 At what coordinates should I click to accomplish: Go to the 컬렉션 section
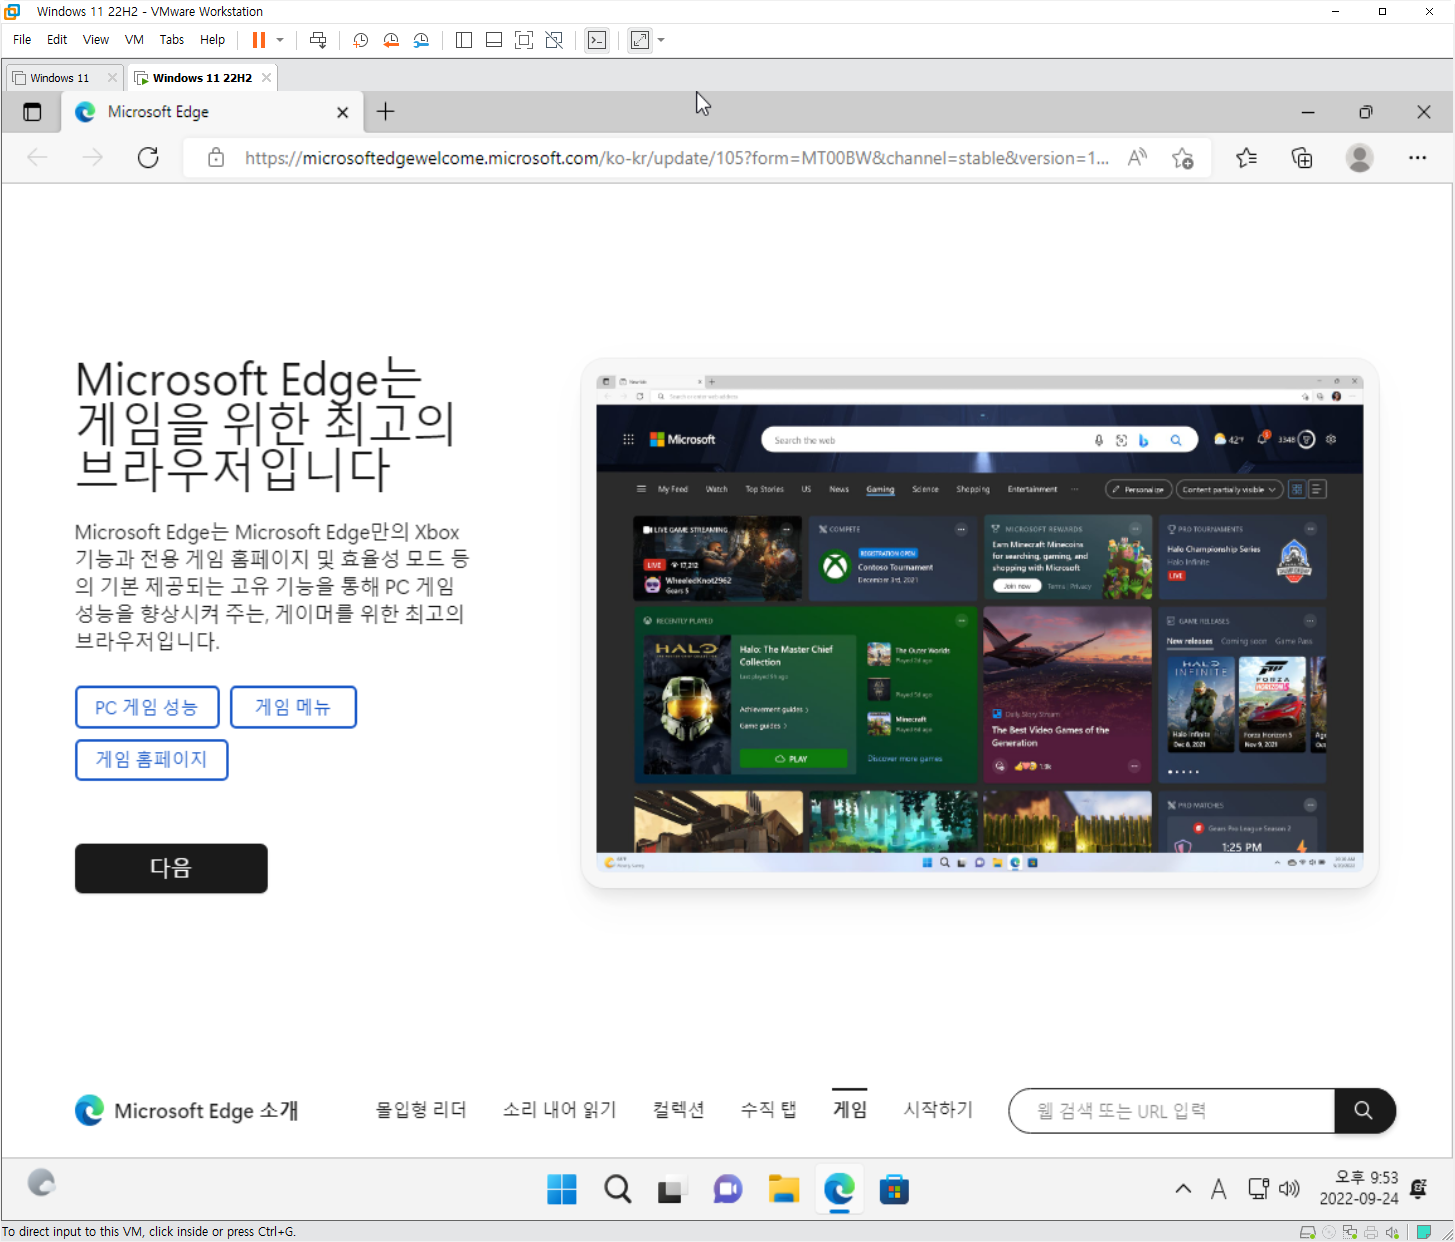point(679,1109)
